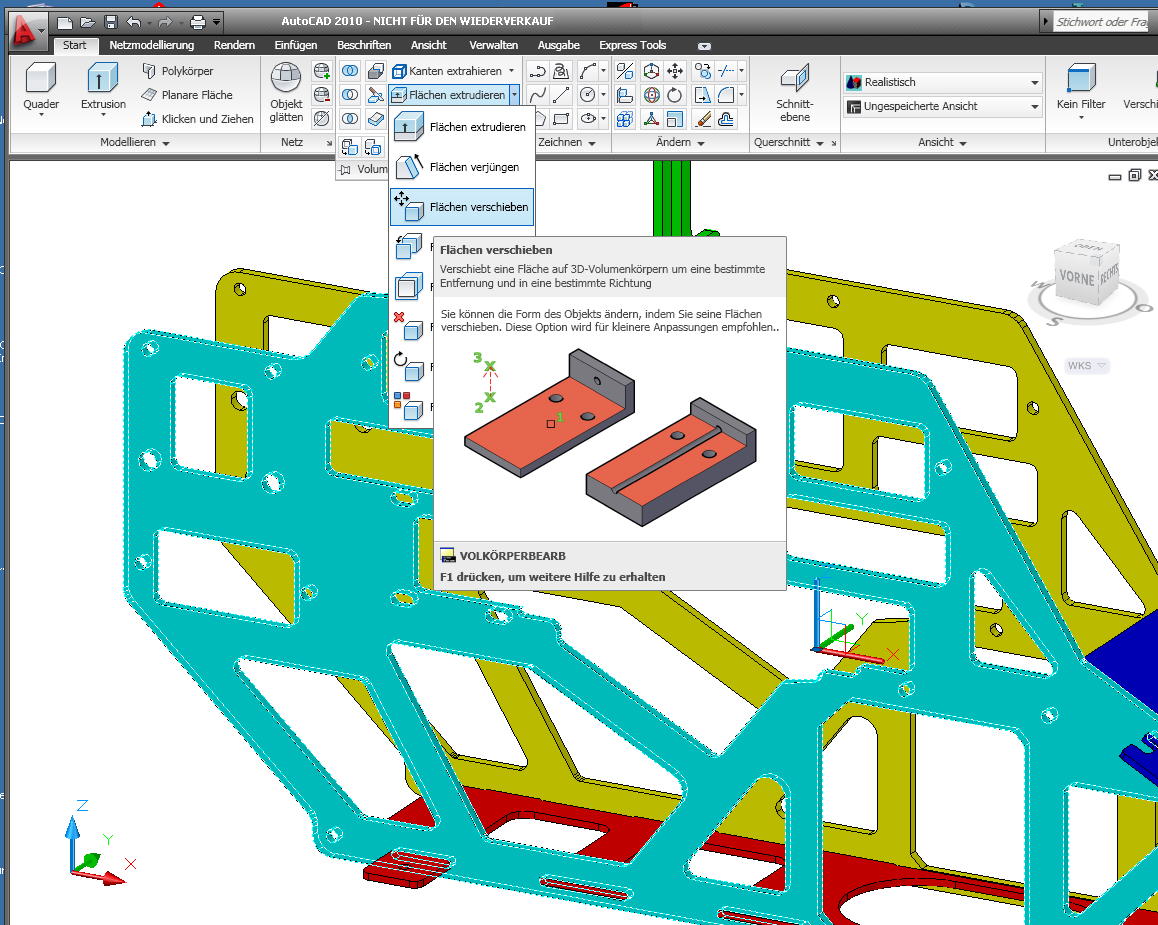The height and width of the screenshot is (925, 1158).
Task: Expand the Ansicht panel title
Action: [x=942, y=142]
